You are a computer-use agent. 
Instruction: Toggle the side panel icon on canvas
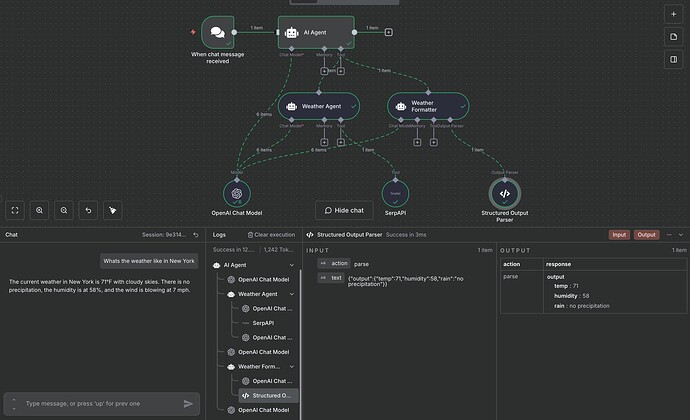[672, 60]
